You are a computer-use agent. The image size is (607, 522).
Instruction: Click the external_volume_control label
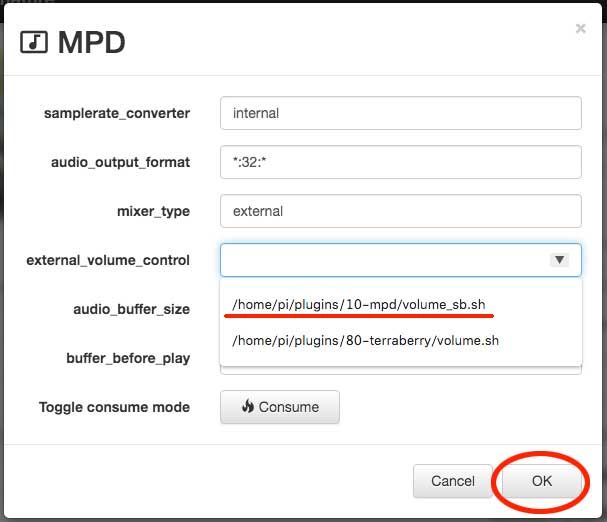(x=108, y=260)
